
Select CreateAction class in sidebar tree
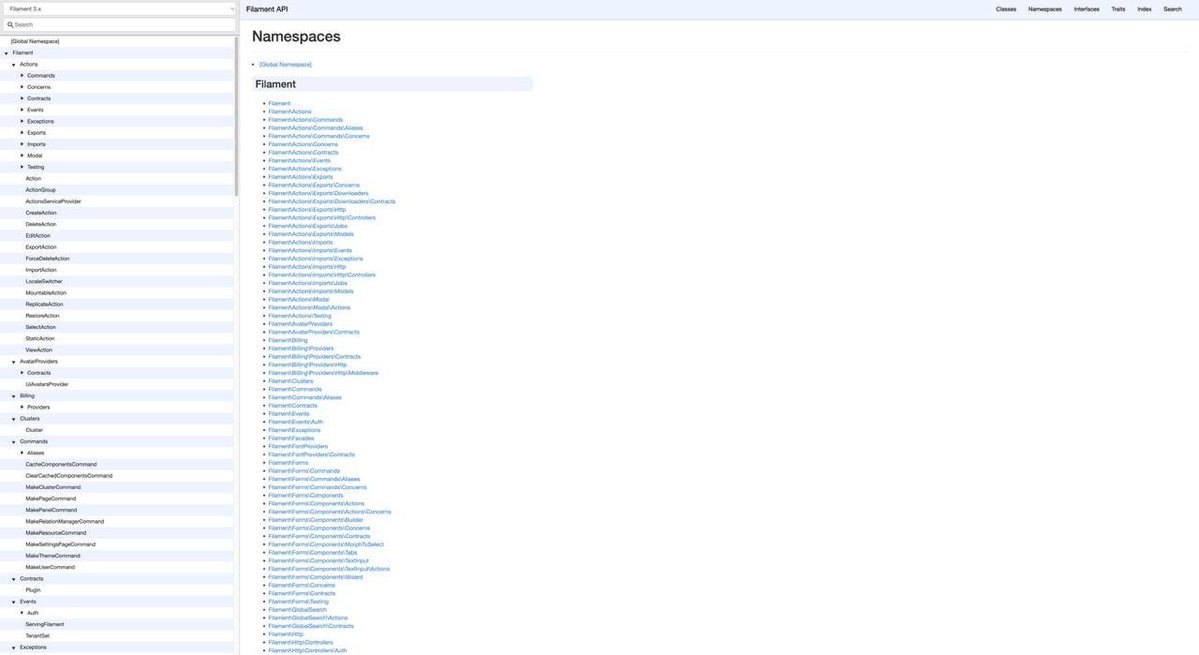41,213
